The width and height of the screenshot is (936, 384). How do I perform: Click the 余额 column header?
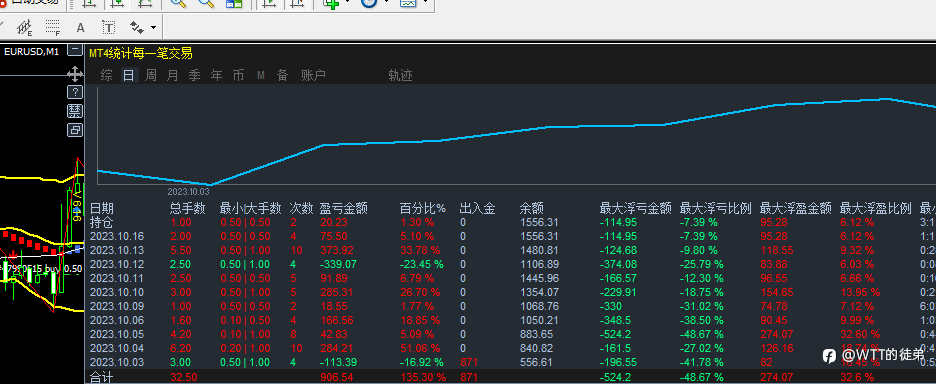coord(532,208)
